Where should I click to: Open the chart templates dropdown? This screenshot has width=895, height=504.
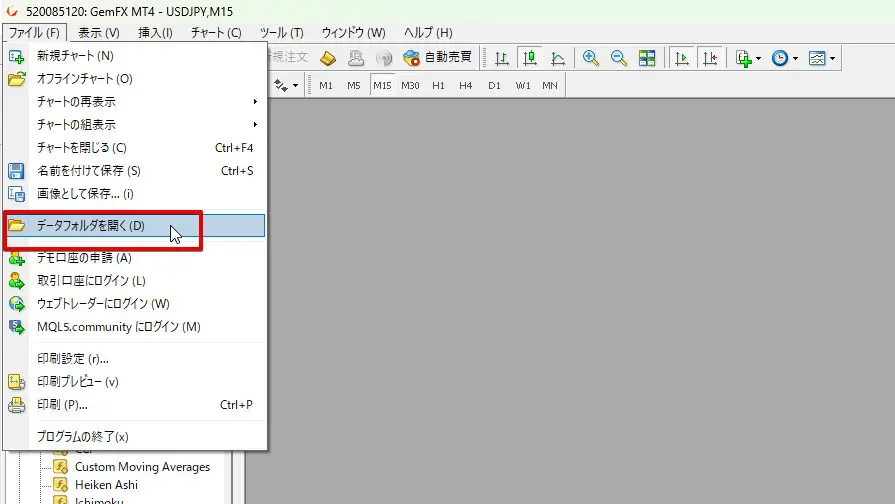[822, 58]
